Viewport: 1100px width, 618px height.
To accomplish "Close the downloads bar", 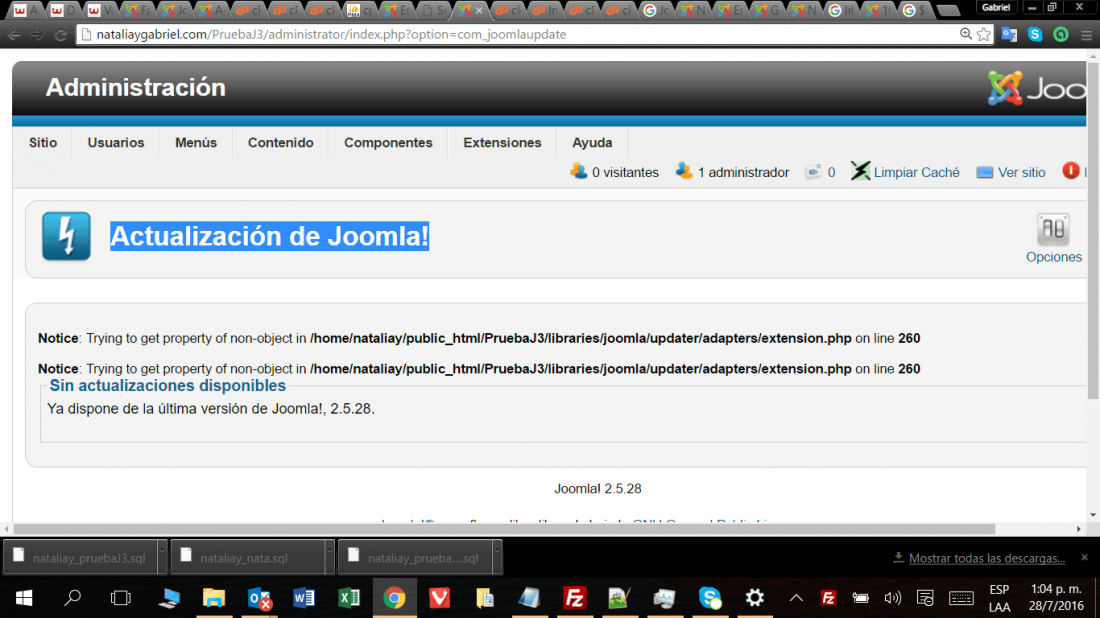I will [x=1085, y=558].
